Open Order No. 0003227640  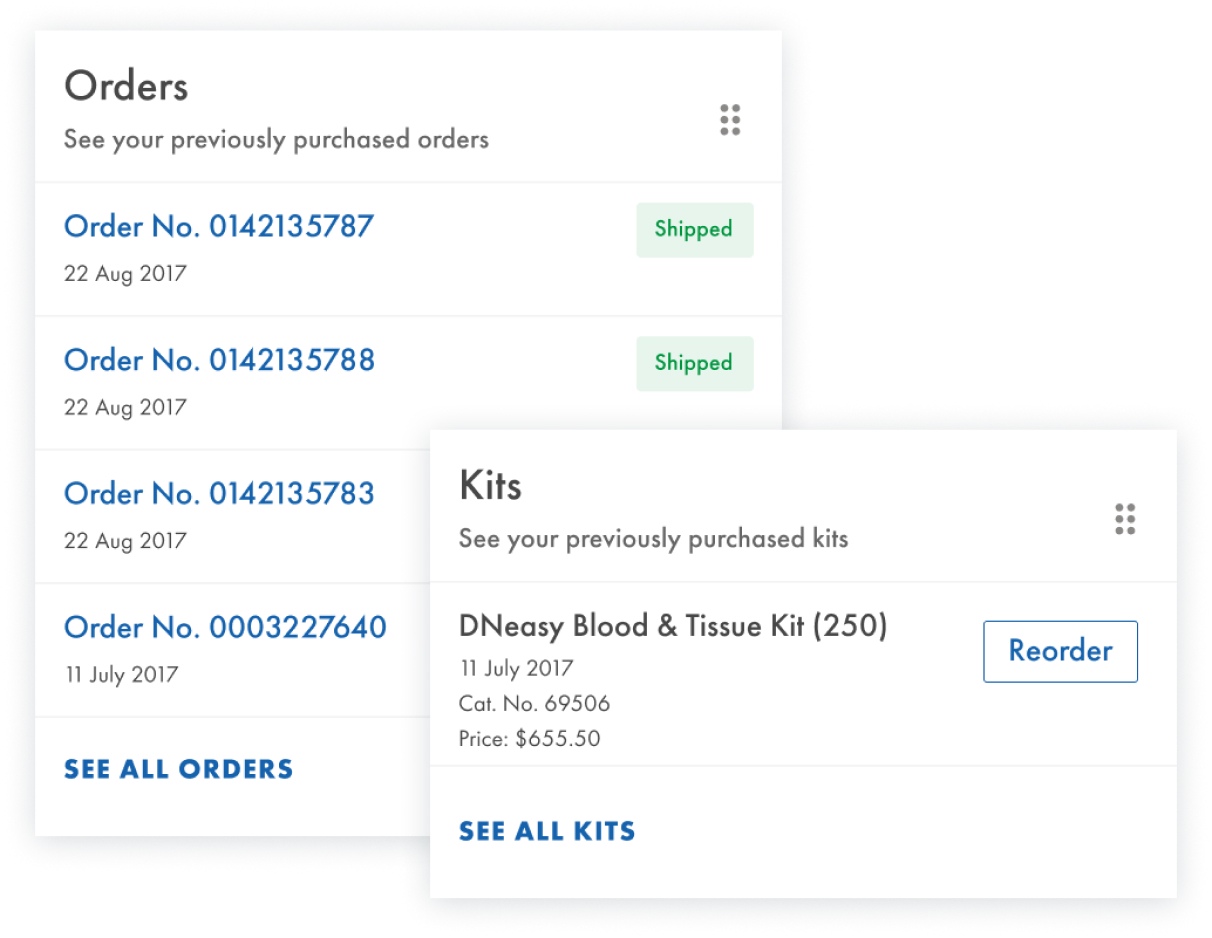tap(225, 628)
